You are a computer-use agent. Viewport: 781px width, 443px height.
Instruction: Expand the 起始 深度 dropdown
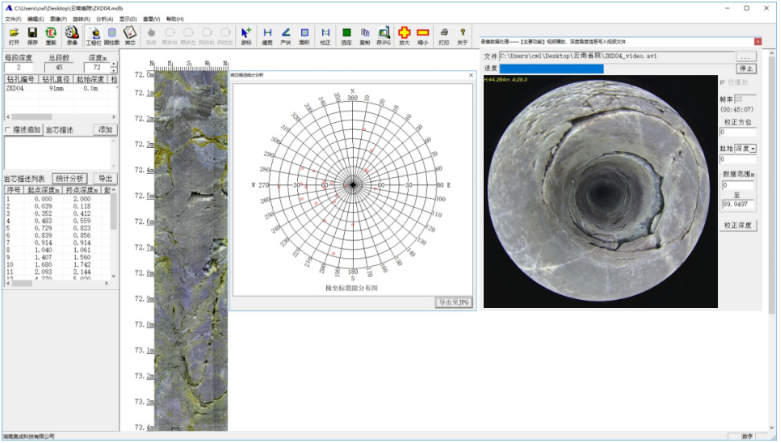(x=753, y=148)
